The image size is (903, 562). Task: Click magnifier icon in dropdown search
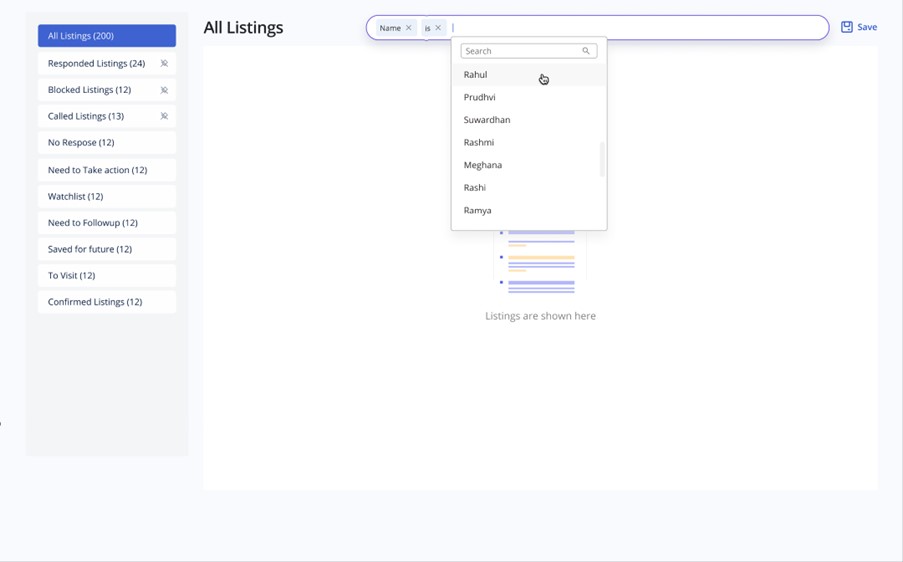coord(586,51)
